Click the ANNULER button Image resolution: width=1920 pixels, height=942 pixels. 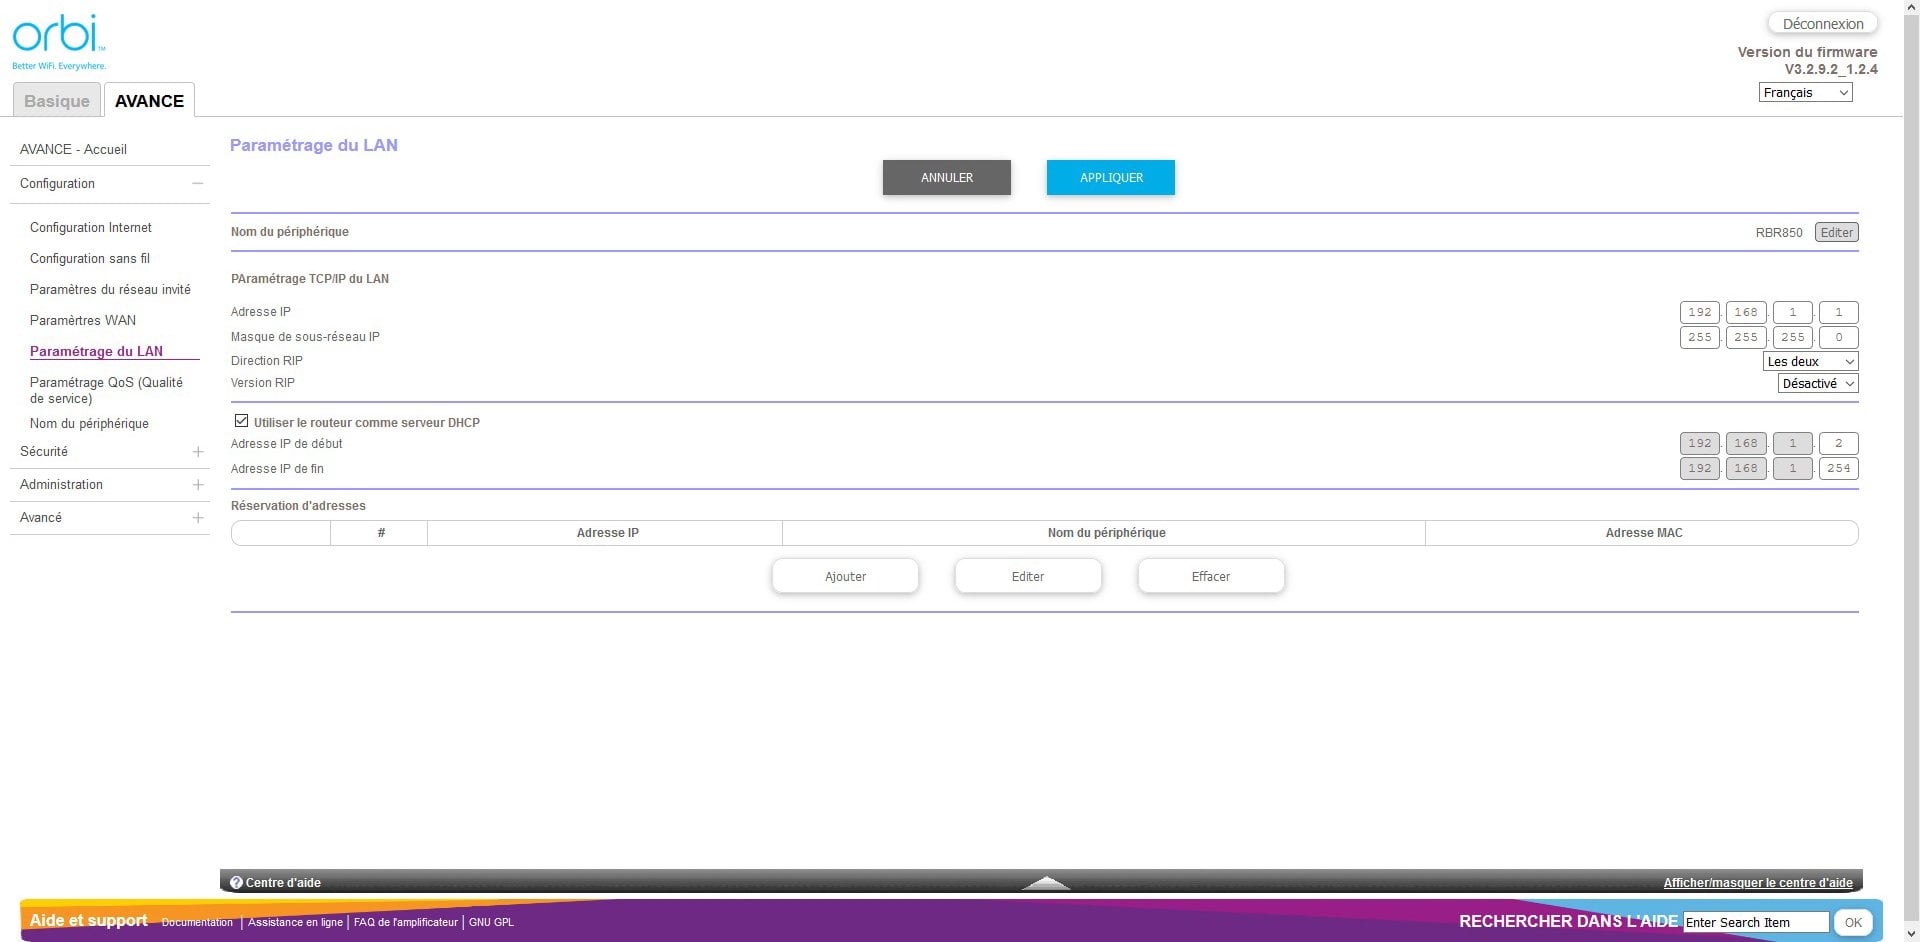[x=946, y=177]
